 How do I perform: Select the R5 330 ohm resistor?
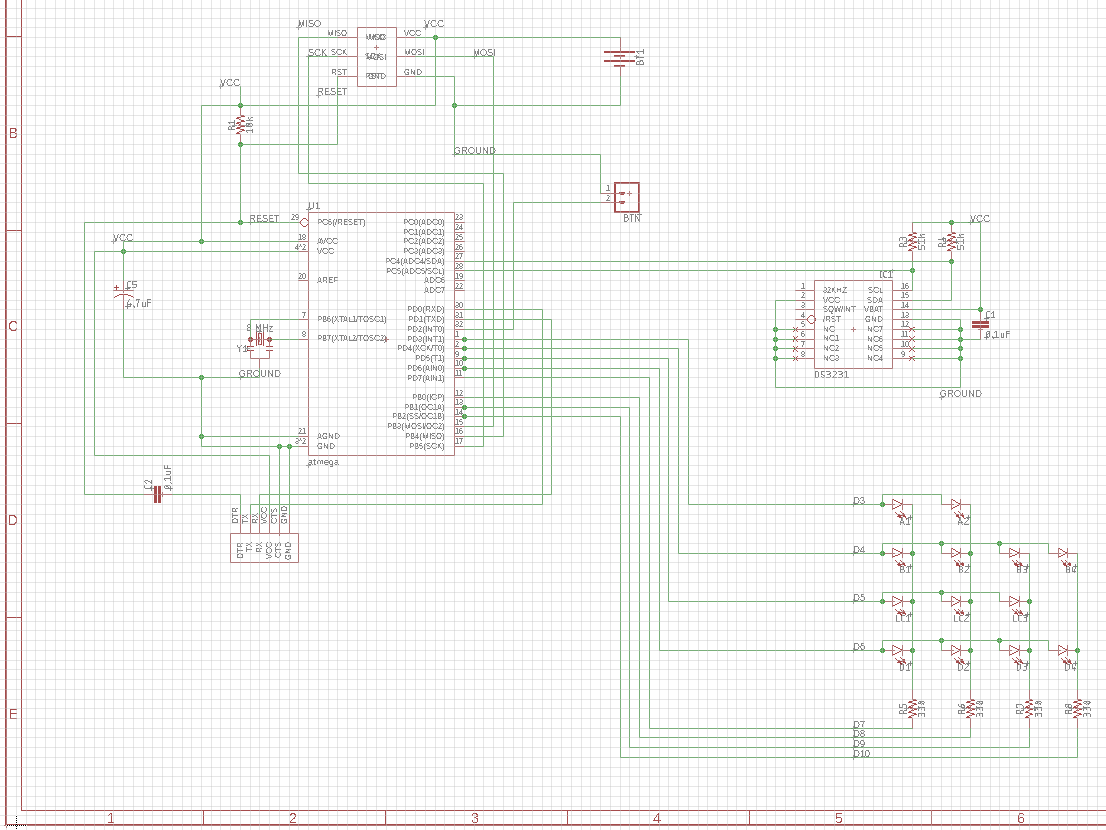(913, 708)
